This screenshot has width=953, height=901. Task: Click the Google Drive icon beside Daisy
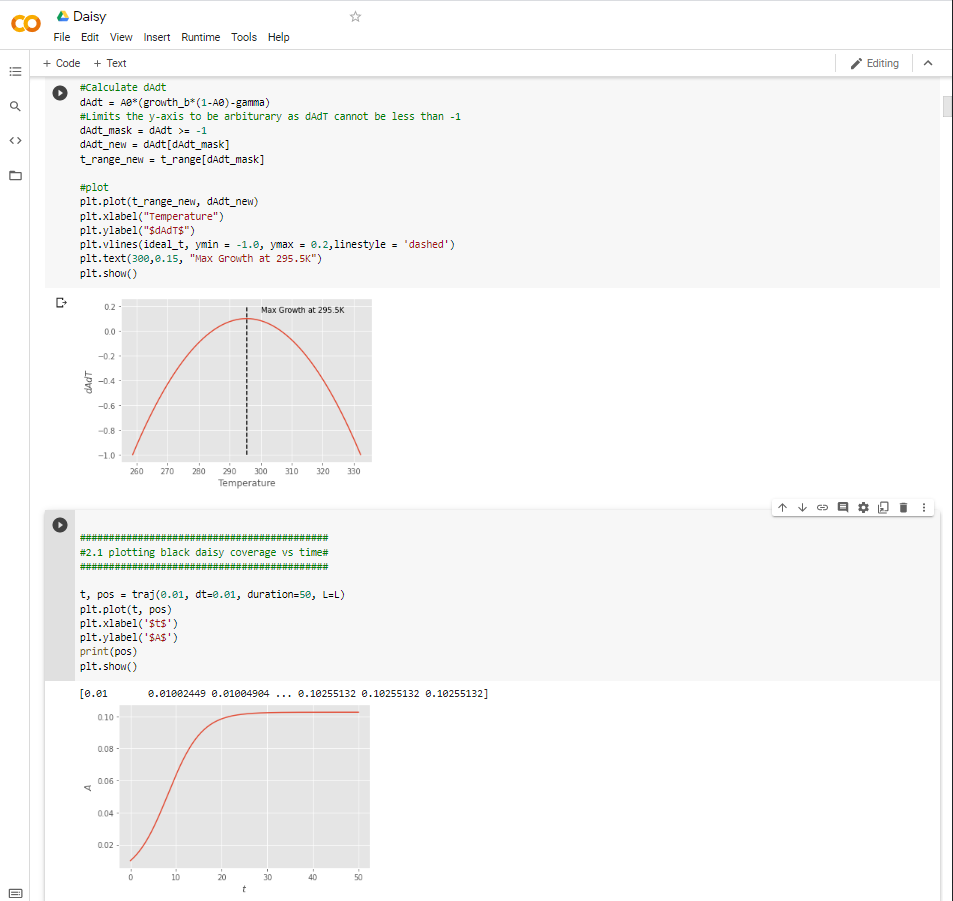(x=63, y=16)
